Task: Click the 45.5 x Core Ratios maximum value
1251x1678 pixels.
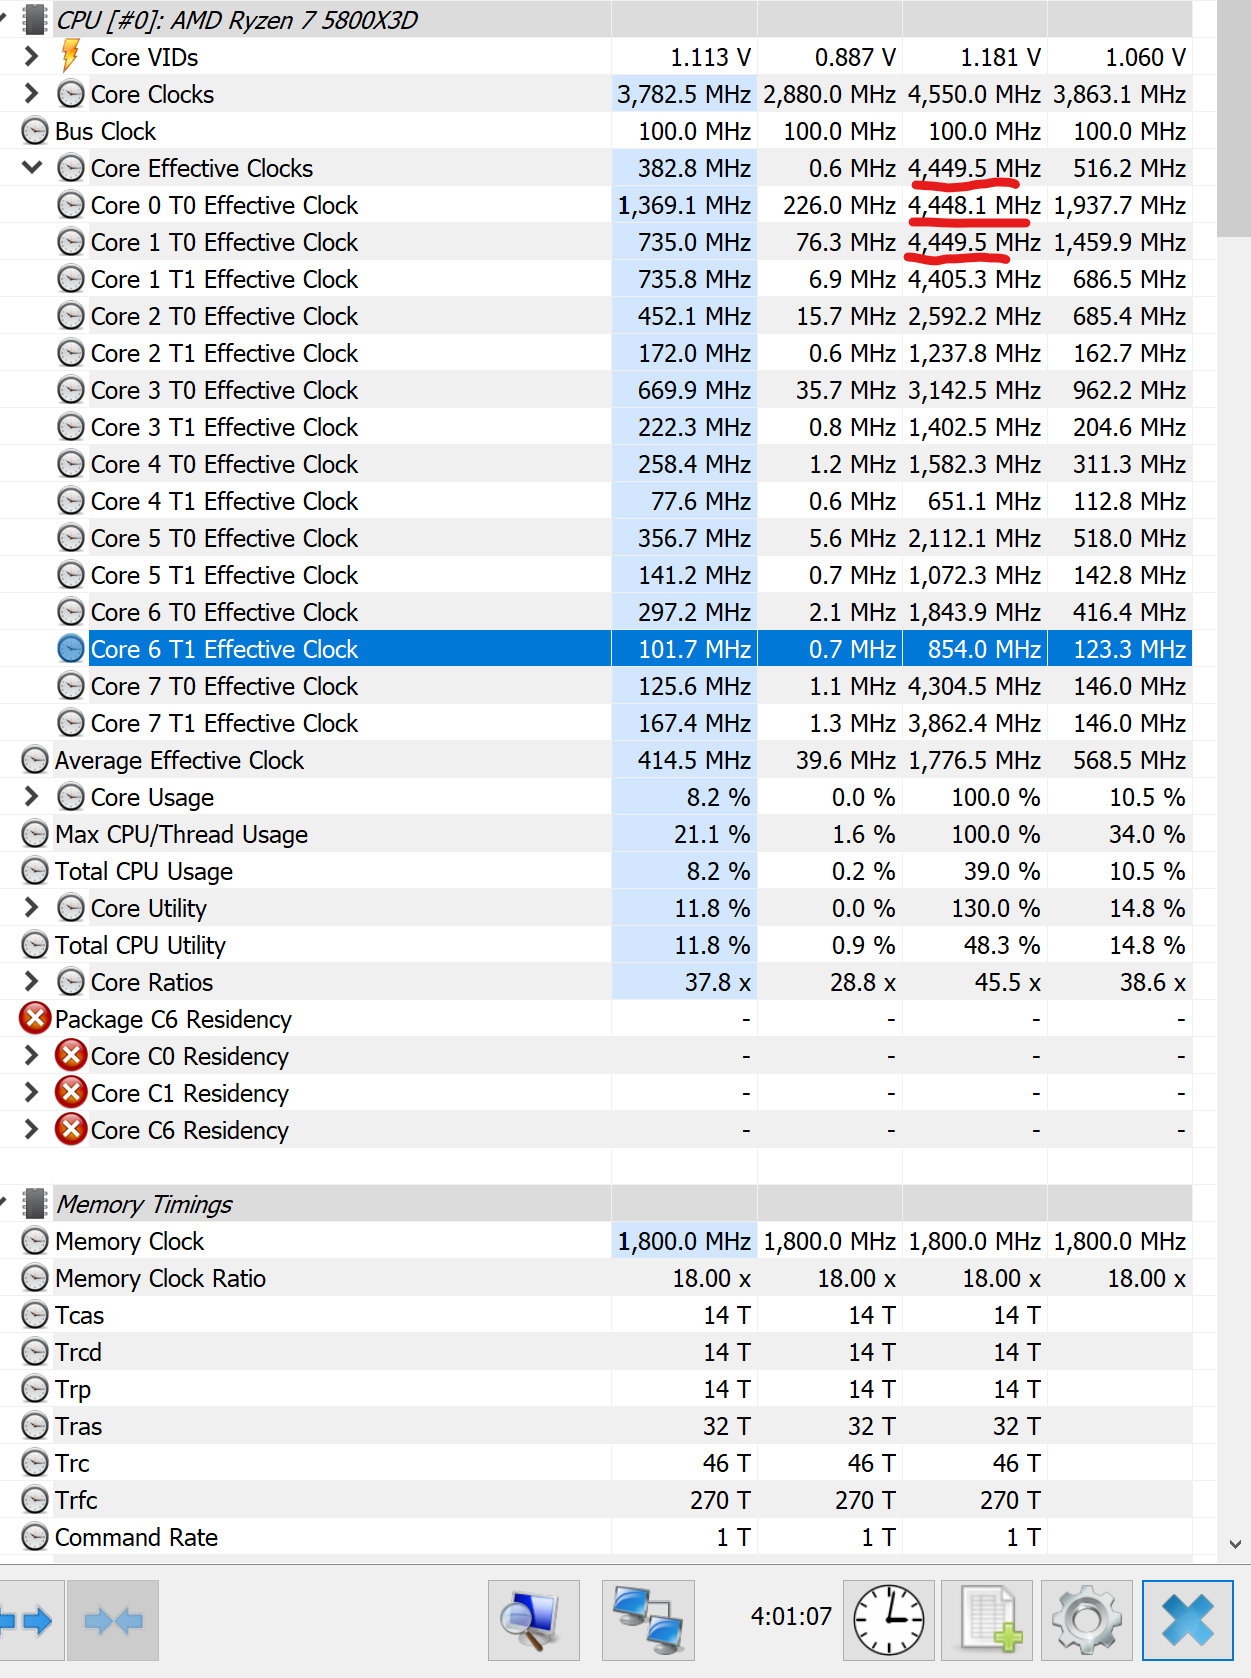Action: 1007,982
